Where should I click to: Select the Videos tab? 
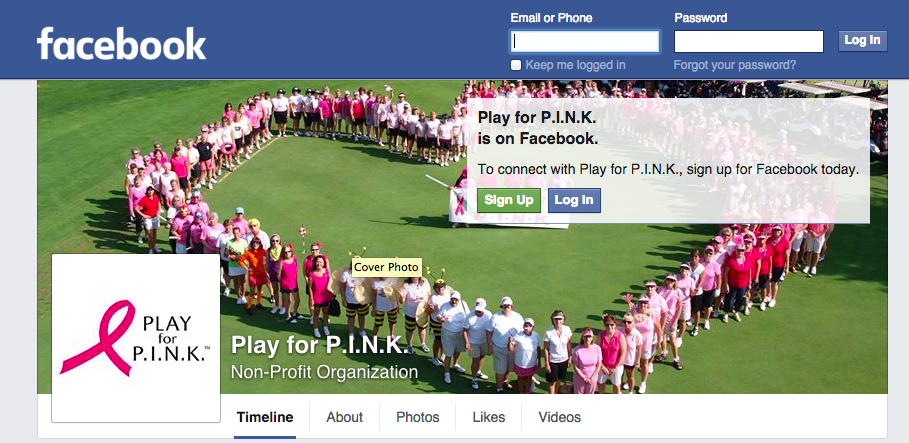coord(559,417)
